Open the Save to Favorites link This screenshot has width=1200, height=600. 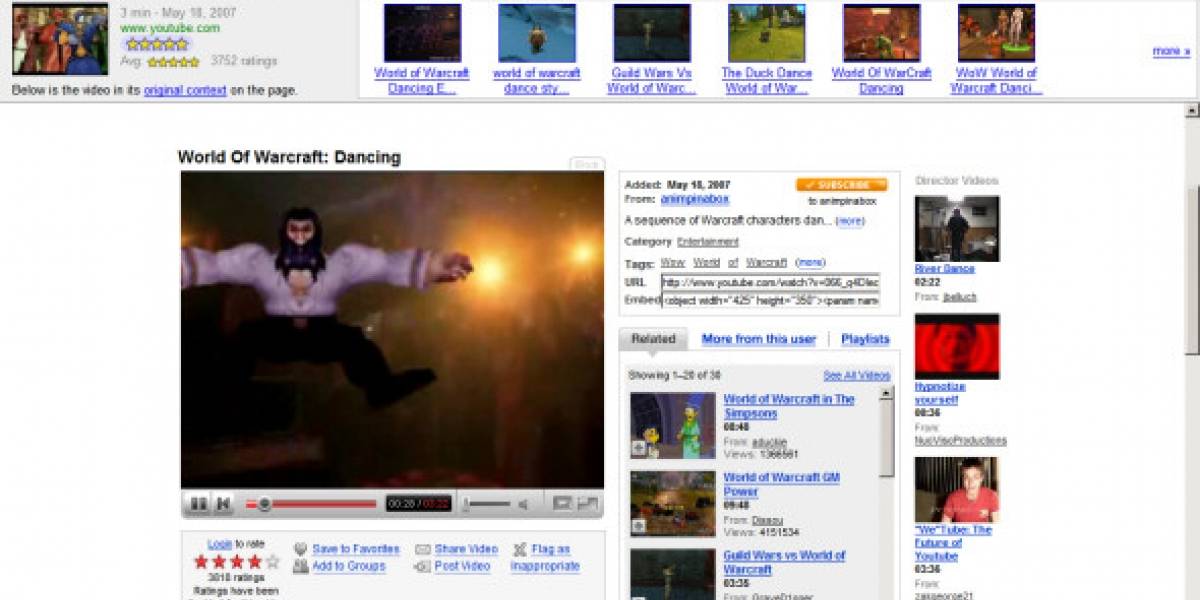coord(356,549)
